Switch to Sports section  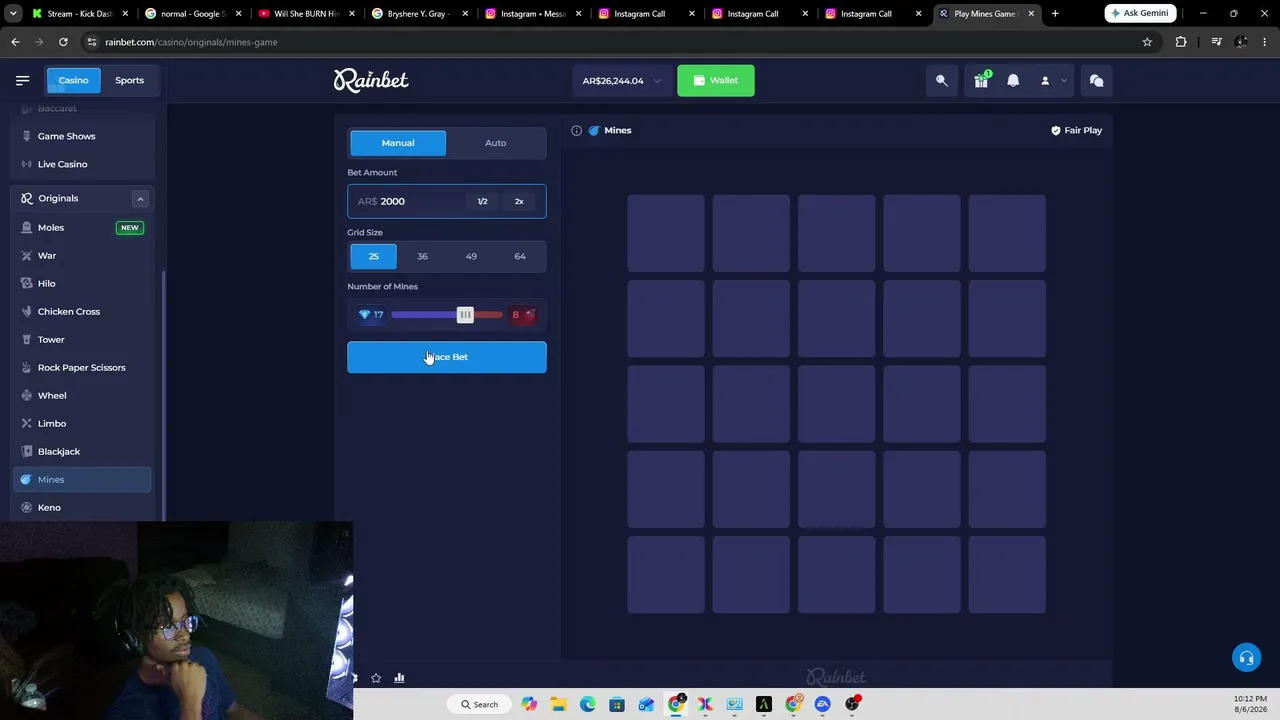pos(129,80)
